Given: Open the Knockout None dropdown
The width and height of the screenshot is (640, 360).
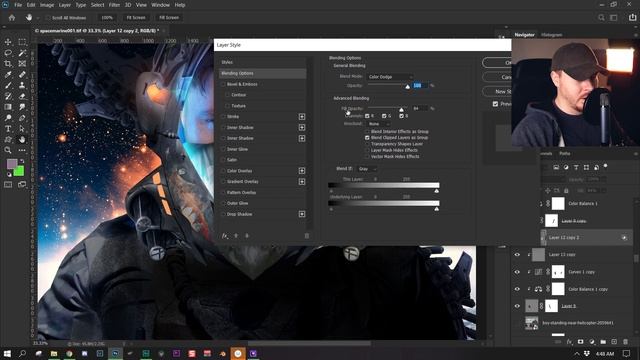Looking at the screenshot, I should 379,124.
